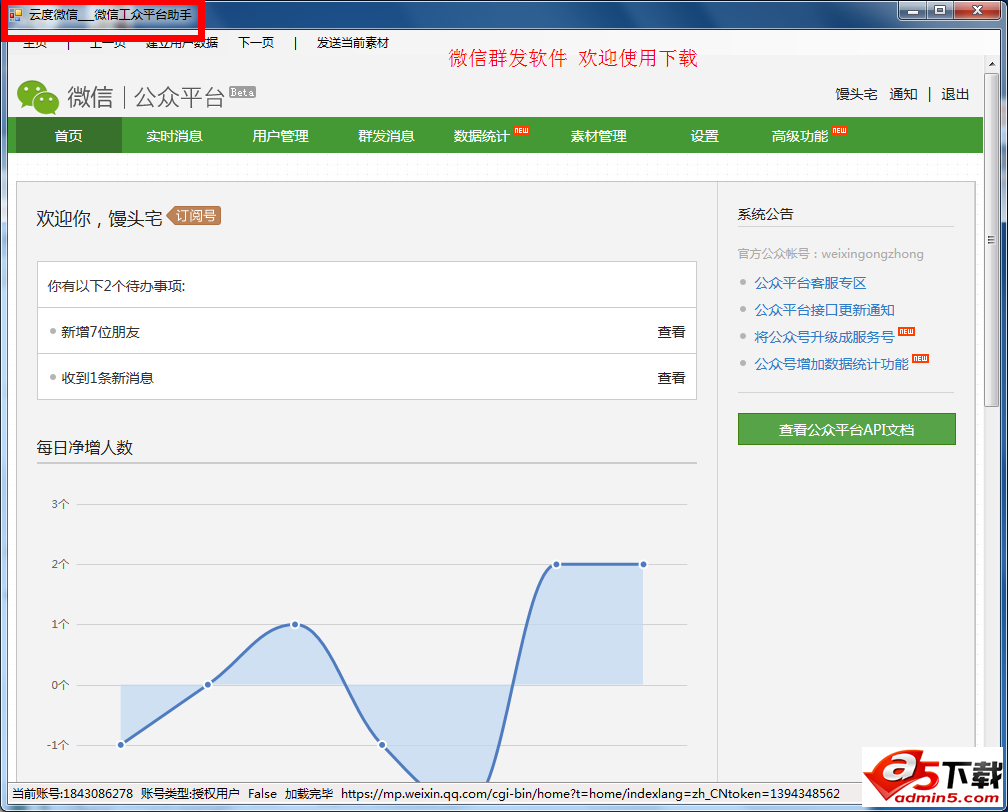Click 加载完毕 status text

[x=309, y=793]
